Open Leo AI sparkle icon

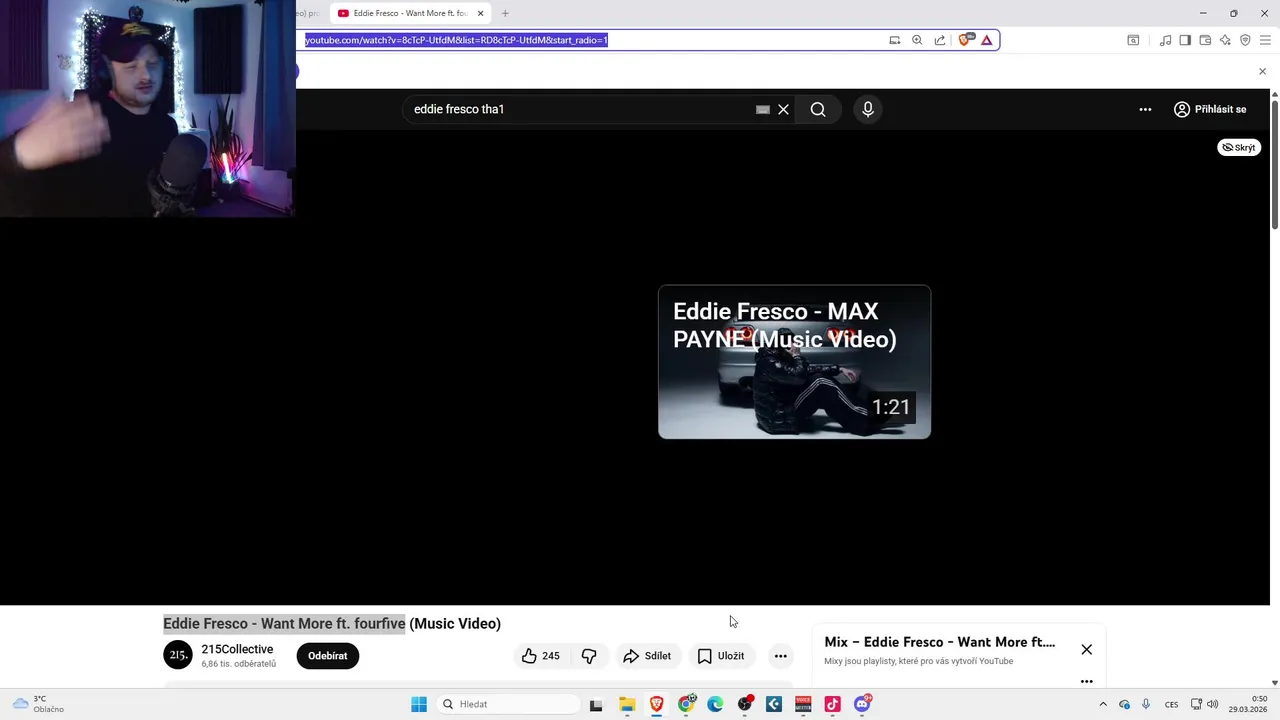1225,40
